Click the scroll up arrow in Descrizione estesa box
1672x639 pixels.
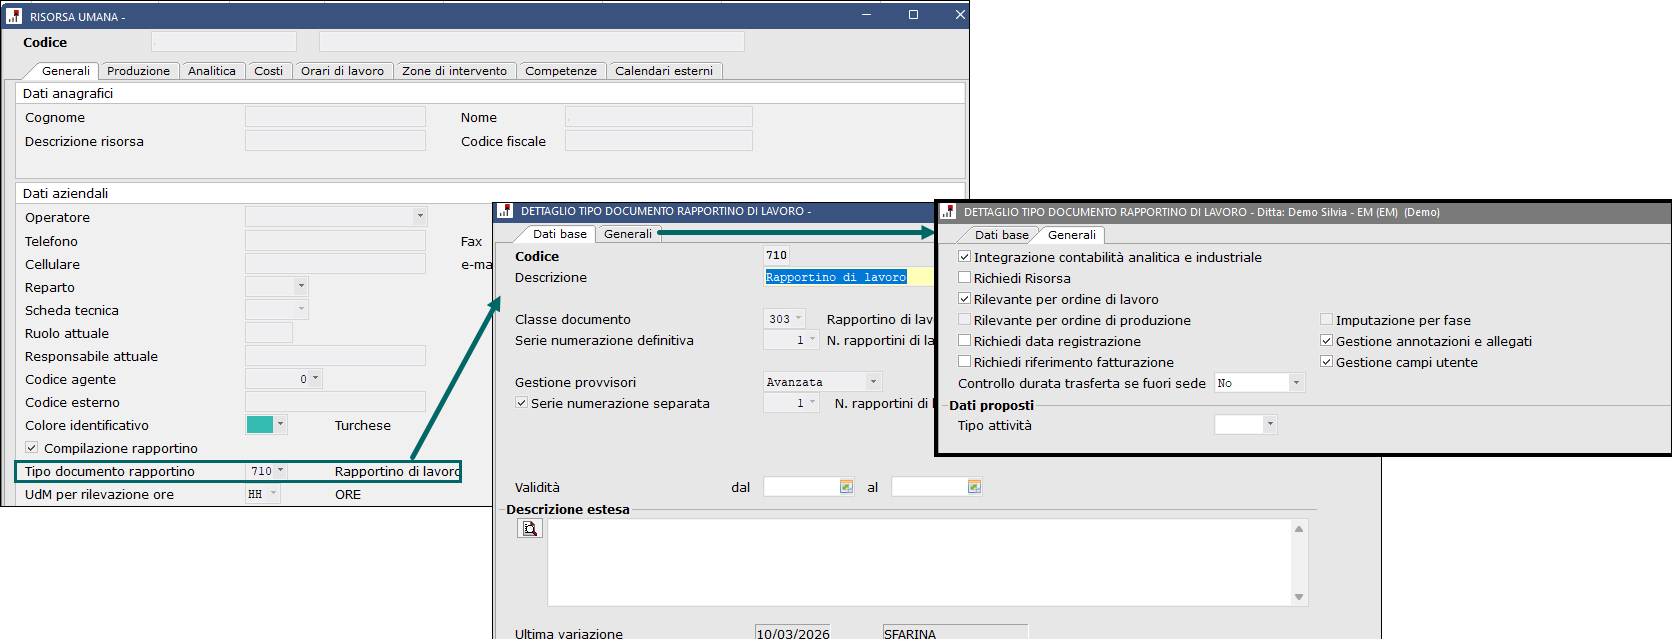point(1299,529)
